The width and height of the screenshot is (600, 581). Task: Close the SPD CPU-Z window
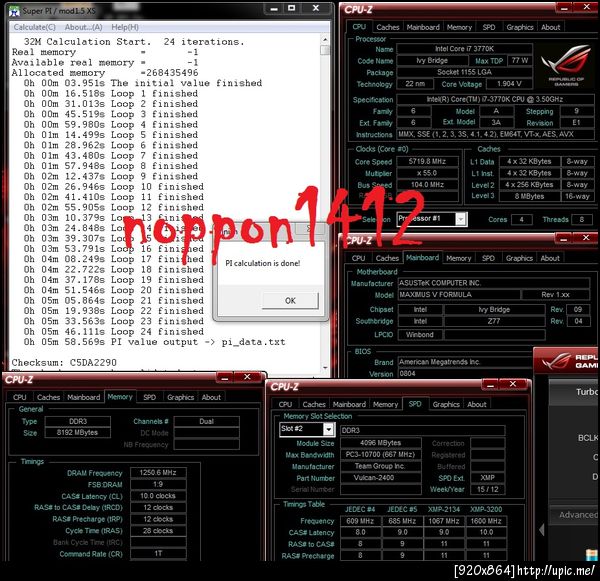point(513,384)
